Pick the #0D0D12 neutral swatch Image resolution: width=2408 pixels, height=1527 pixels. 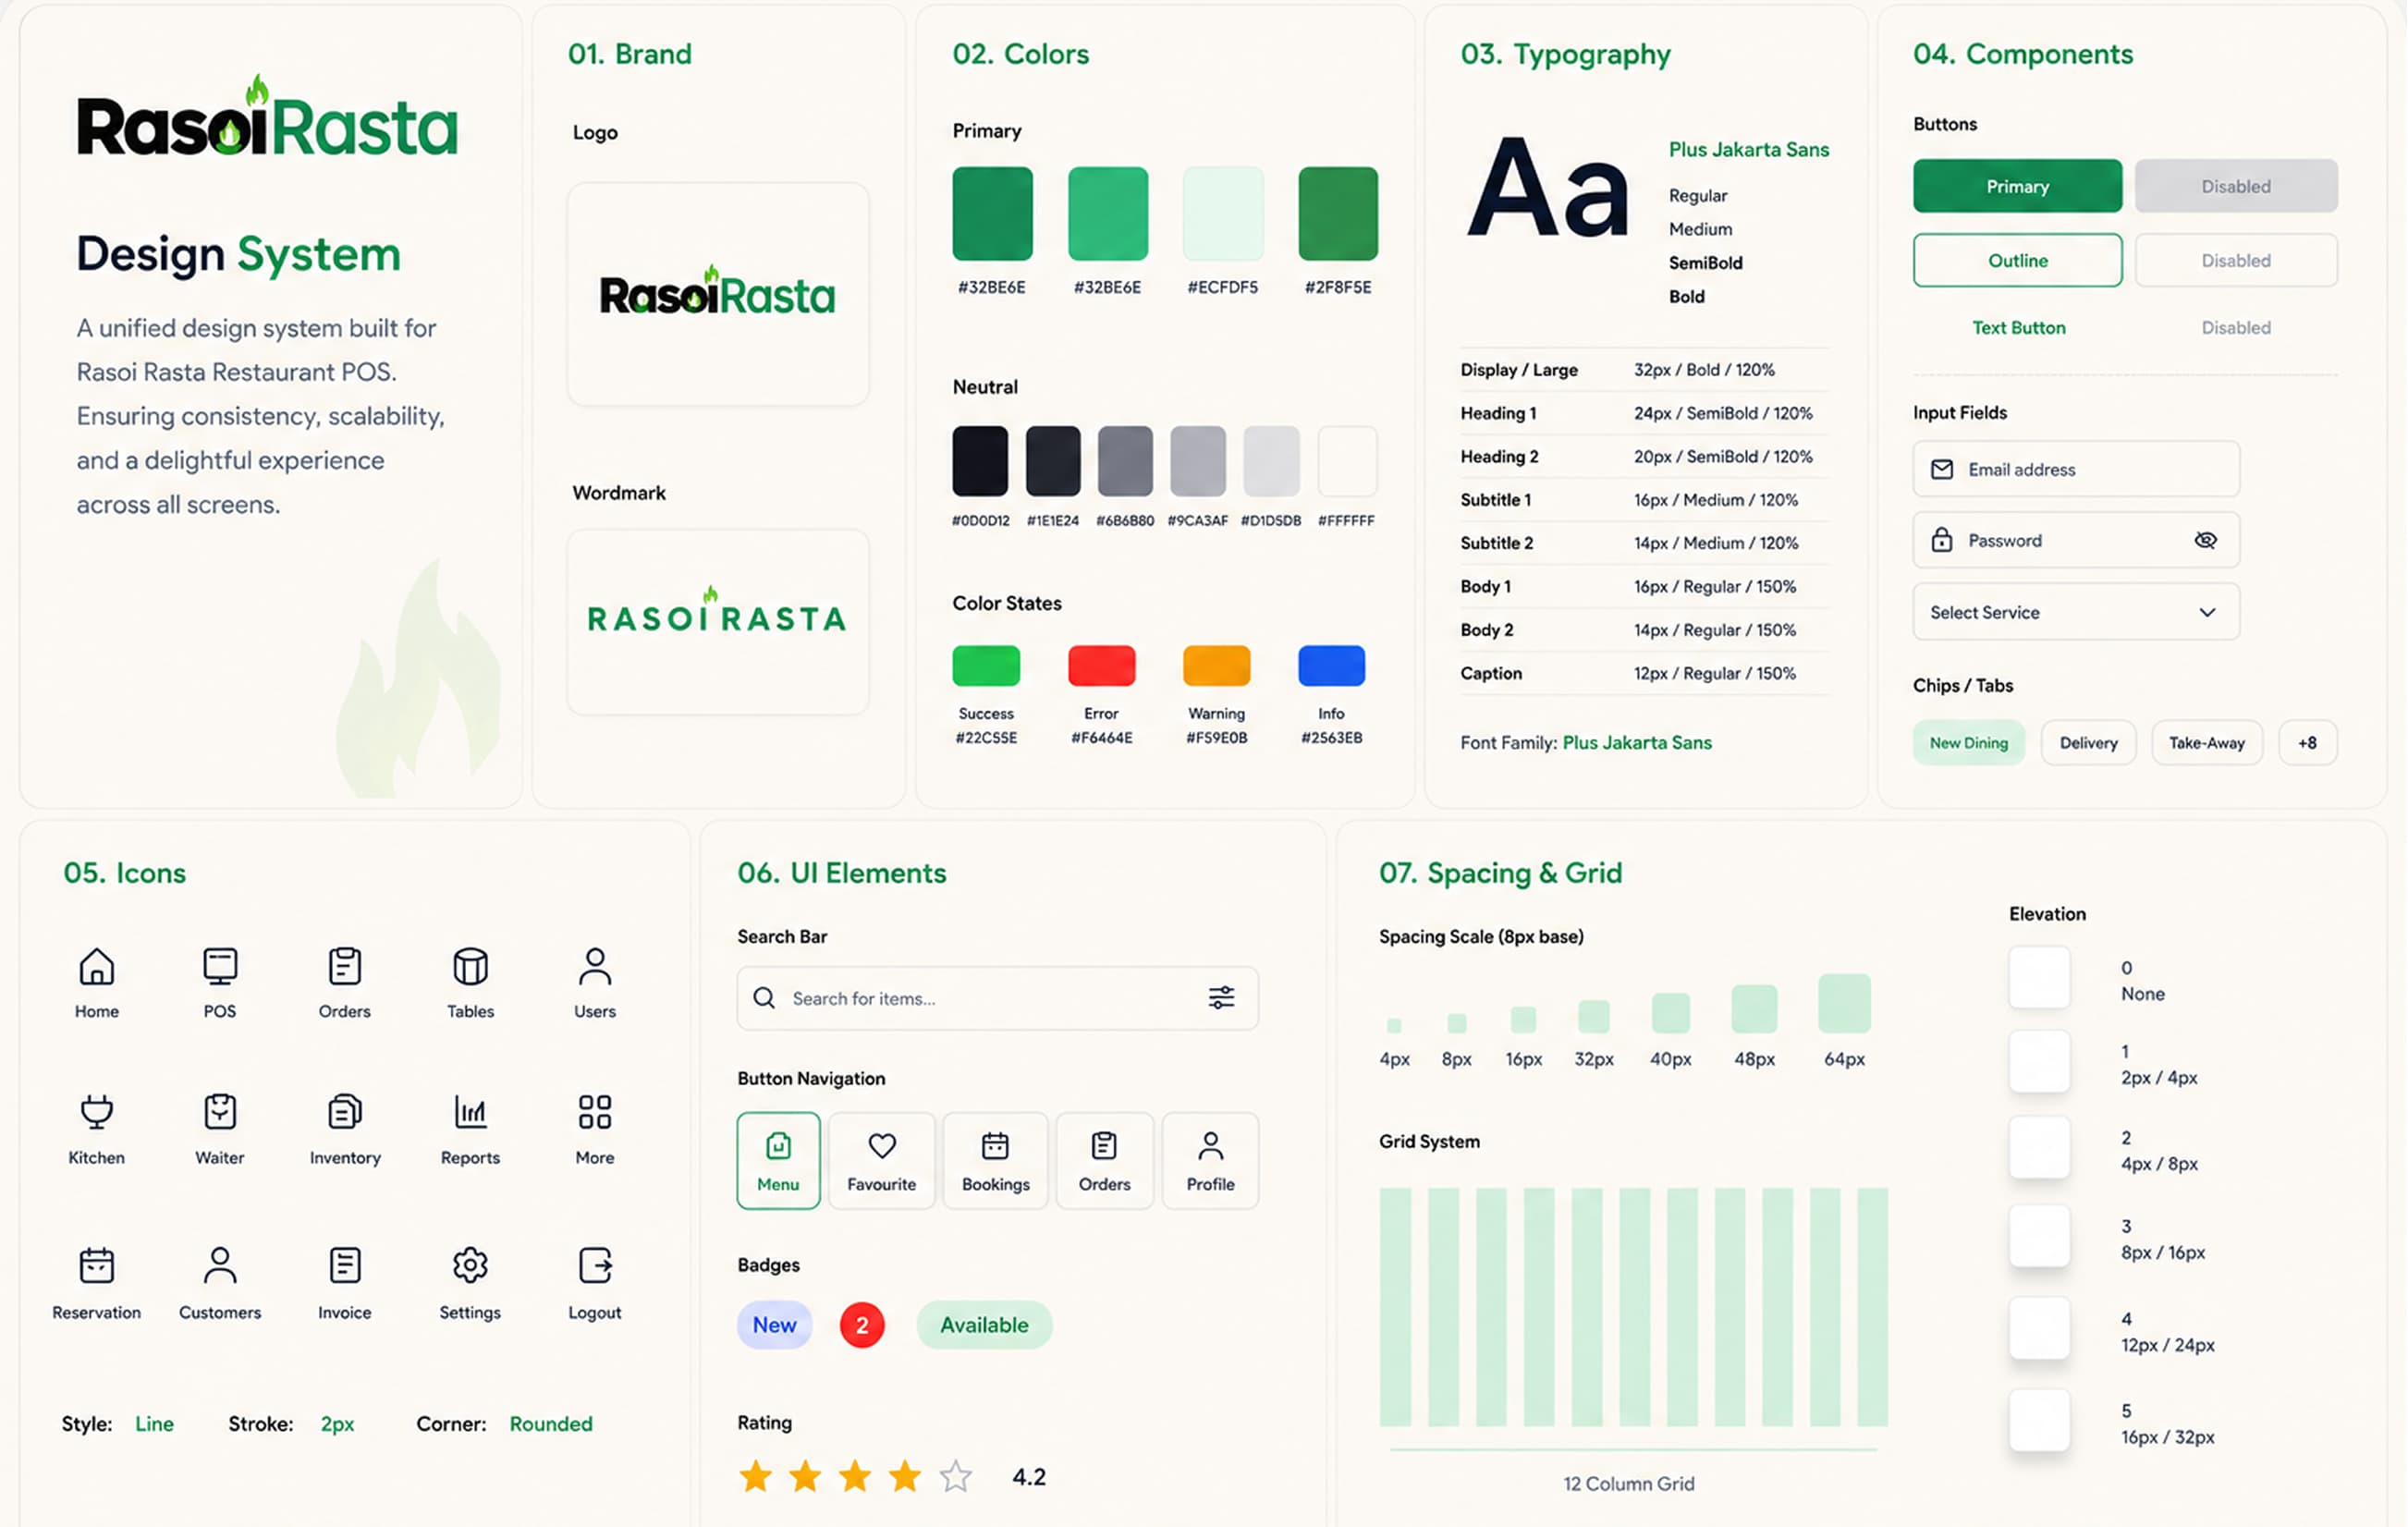[x=980, y=461]
